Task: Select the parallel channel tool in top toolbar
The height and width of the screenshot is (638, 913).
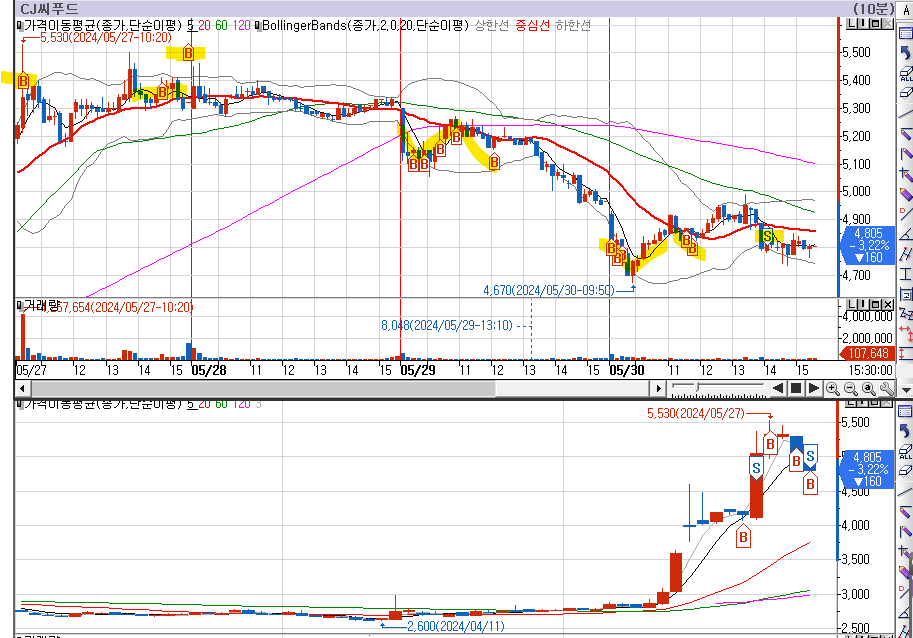Action: point(905,254)
